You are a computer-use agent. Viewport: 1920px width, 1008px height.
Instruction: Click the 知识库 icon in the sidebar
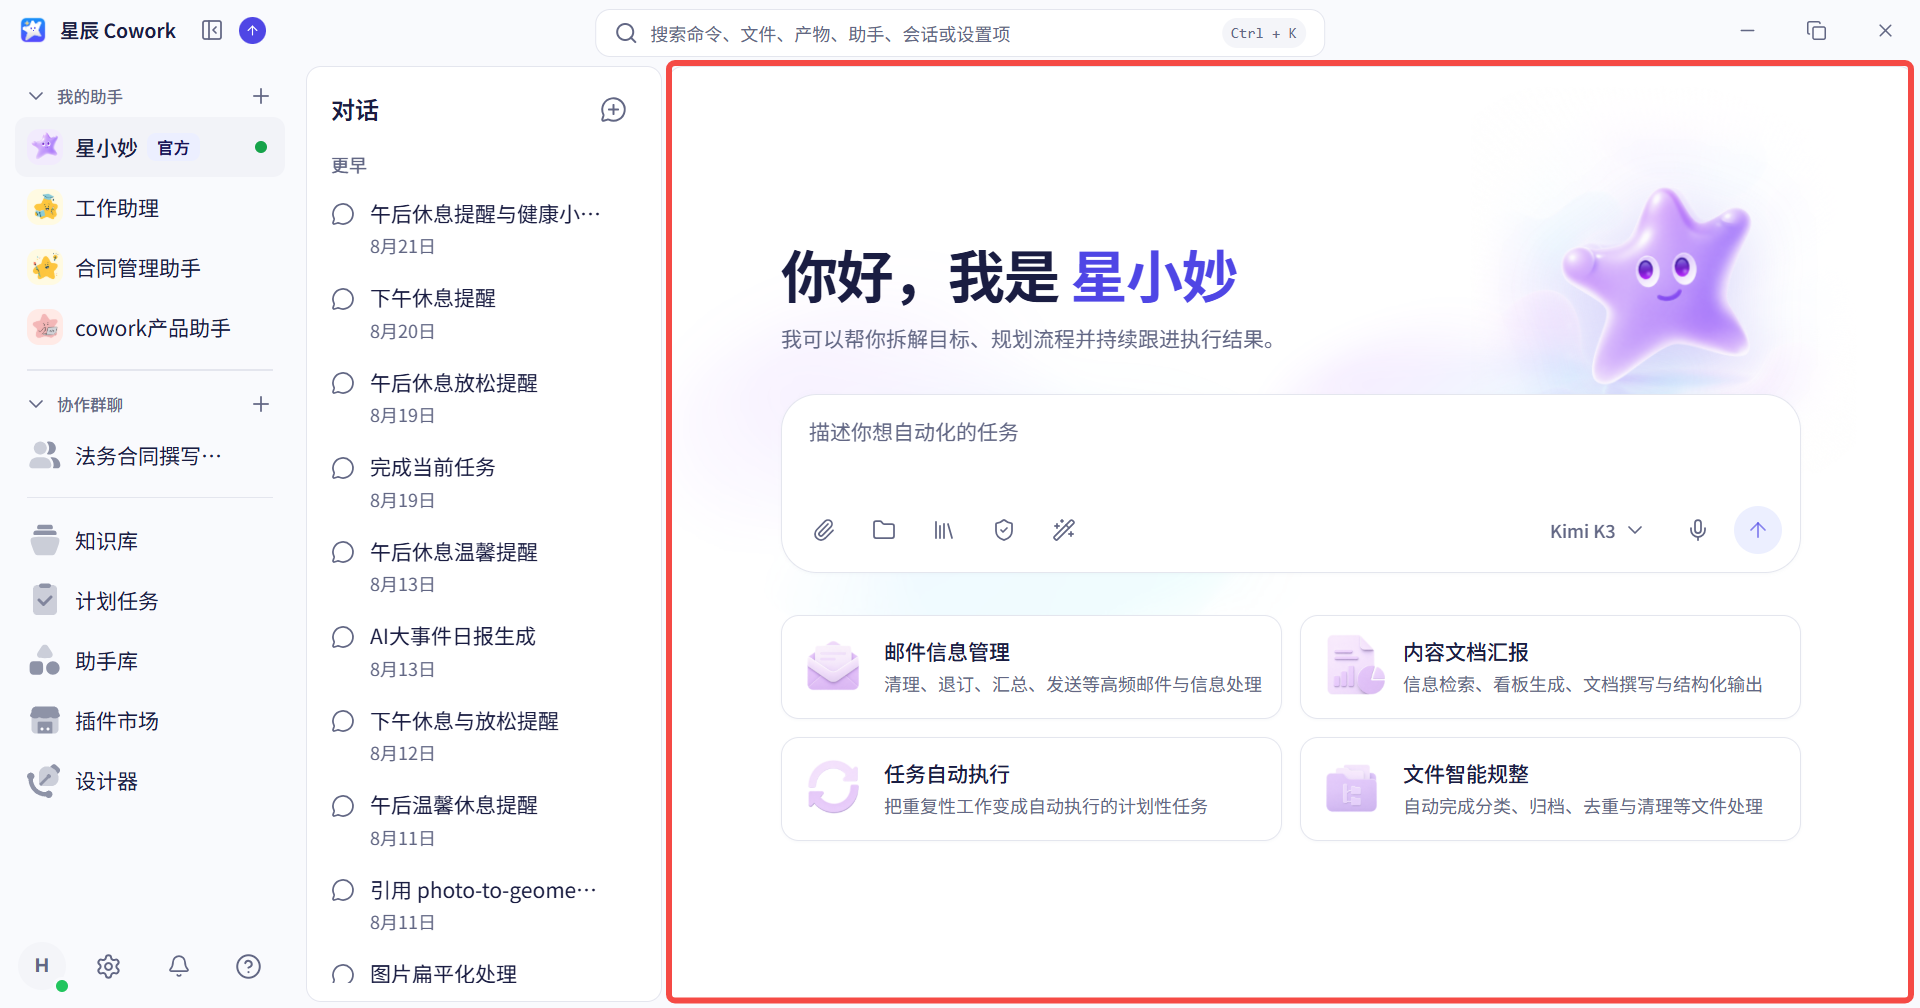tap(45, 541)
